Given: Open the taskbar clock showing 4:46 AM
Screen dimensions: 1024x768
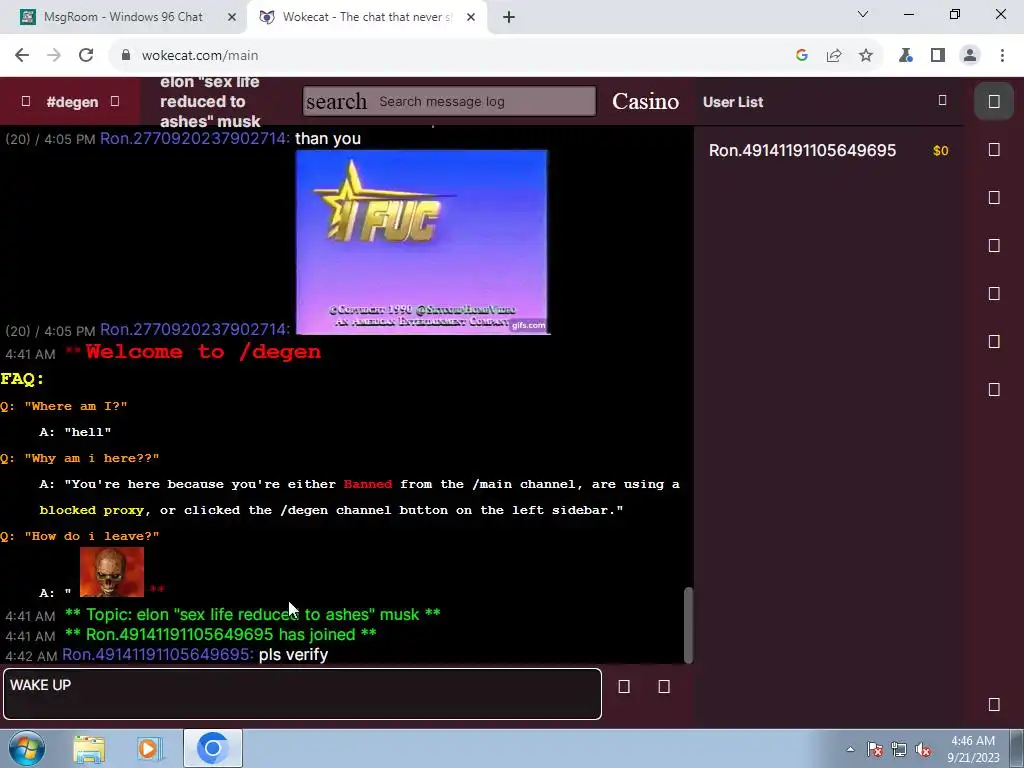Looking at the screenshot, I should pos(973,749).
